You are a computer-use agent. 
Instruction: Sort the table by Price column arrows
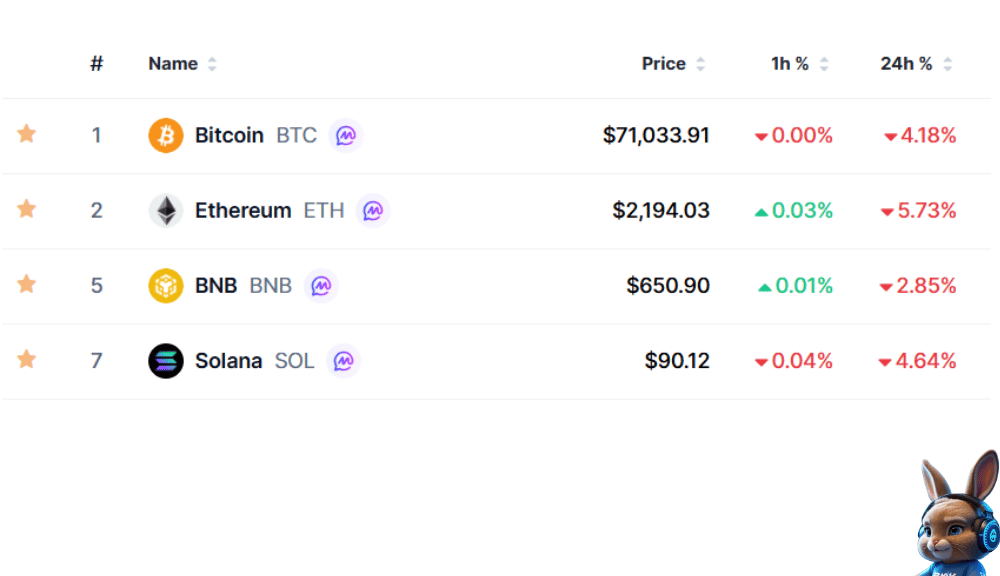tap(700, 63)
